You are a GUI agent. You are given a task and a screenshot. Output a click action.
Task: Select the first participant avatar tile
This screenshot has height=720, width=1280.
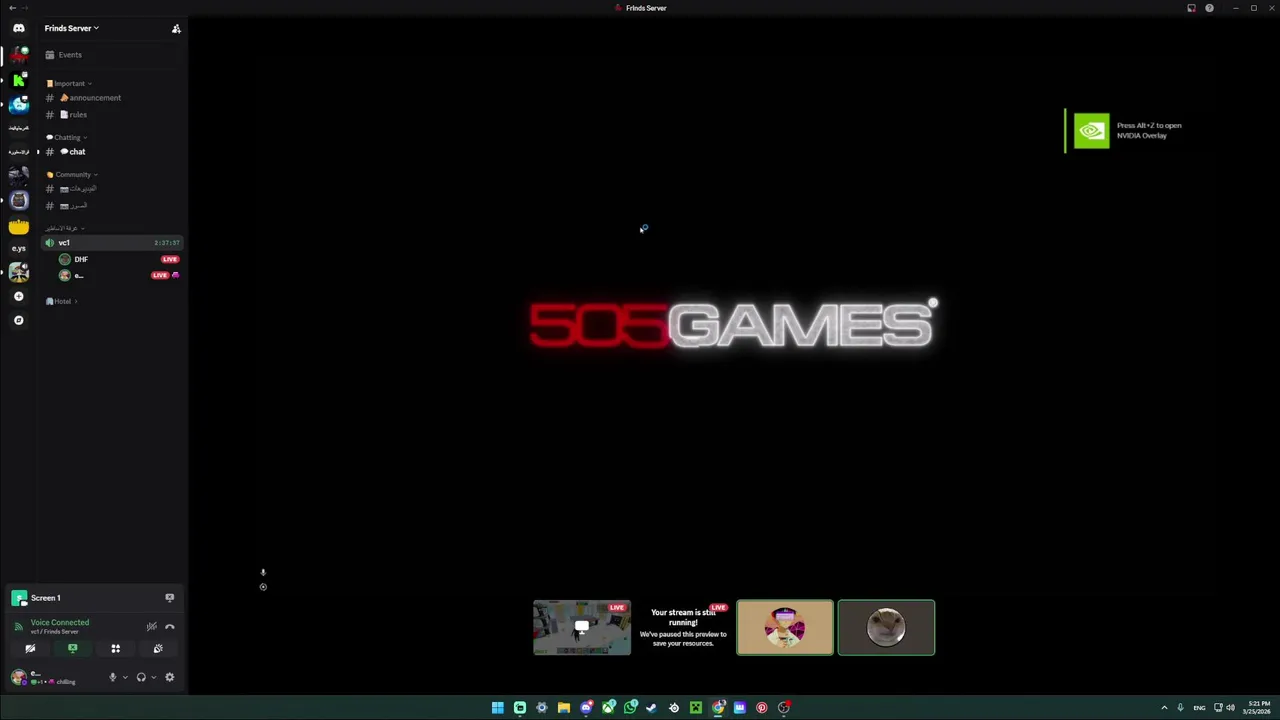click(785, 628)
